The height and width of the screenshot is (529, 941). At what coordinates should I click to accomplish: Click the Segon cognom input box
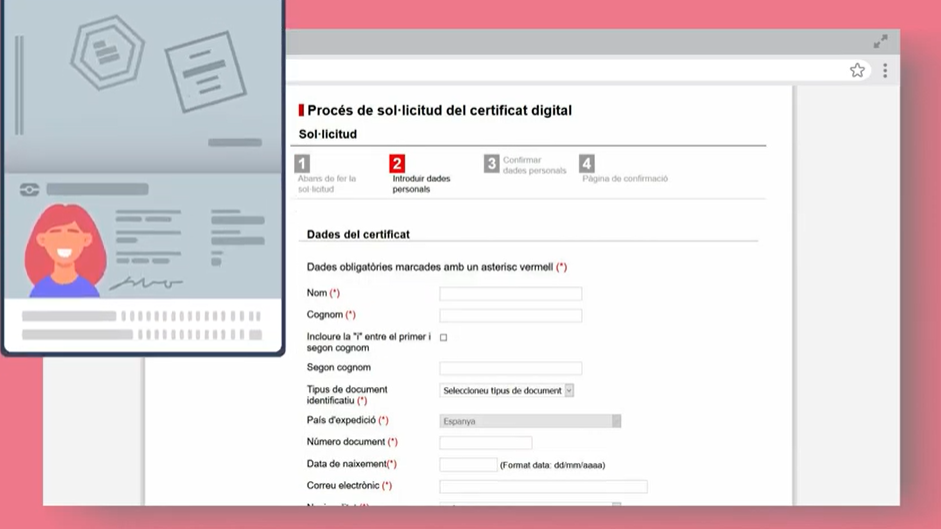tap(510, 369)
